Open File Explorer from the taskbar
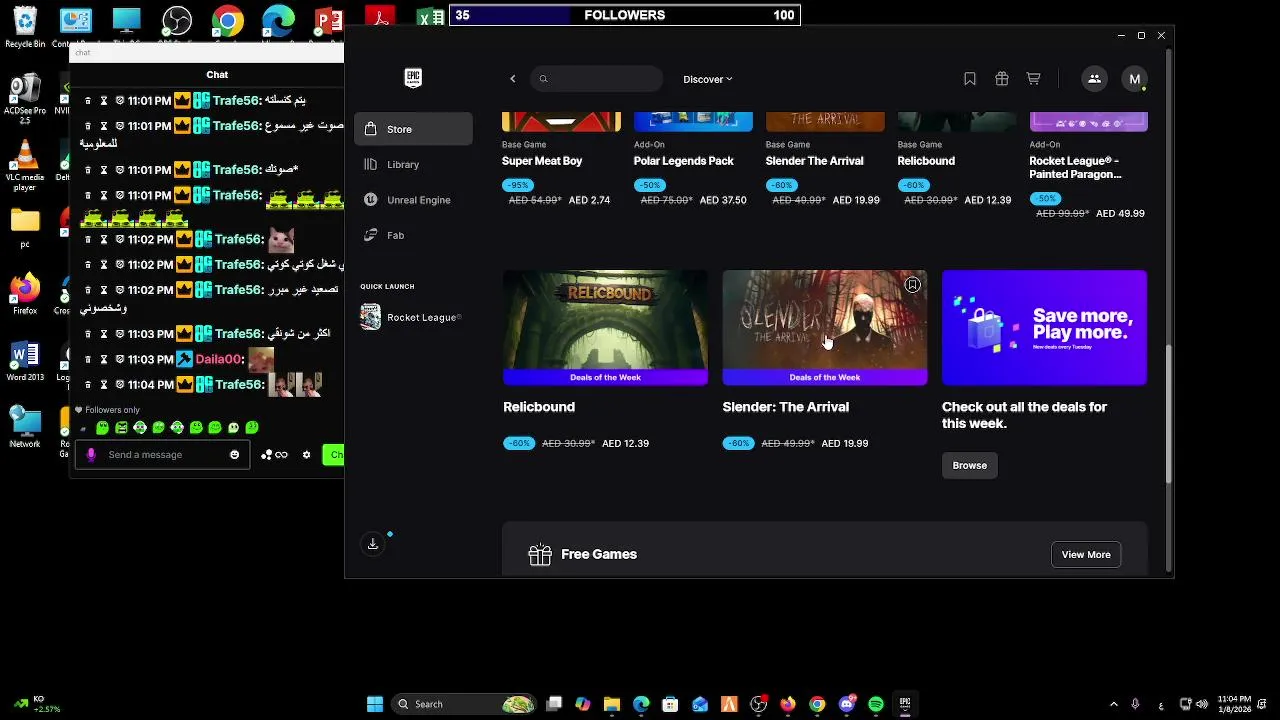The image size is (1280, 720). coord(612,704)
